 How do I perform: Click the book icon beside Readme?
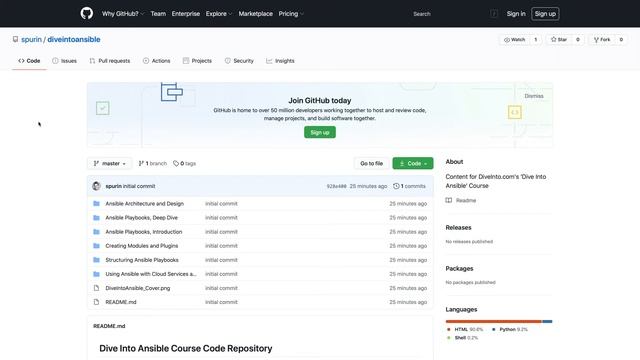(449, 200)
